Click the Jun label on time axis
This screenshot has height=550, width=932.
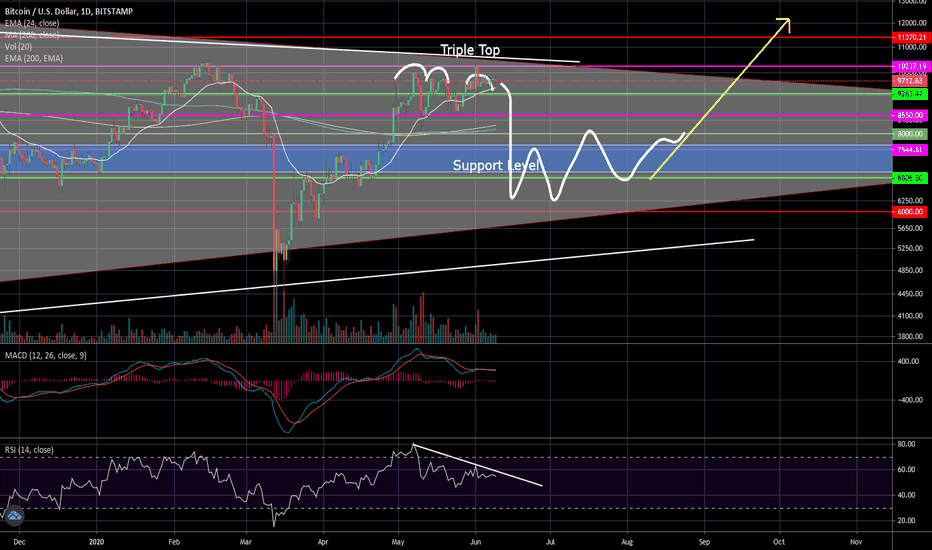[x=474, y=542]
